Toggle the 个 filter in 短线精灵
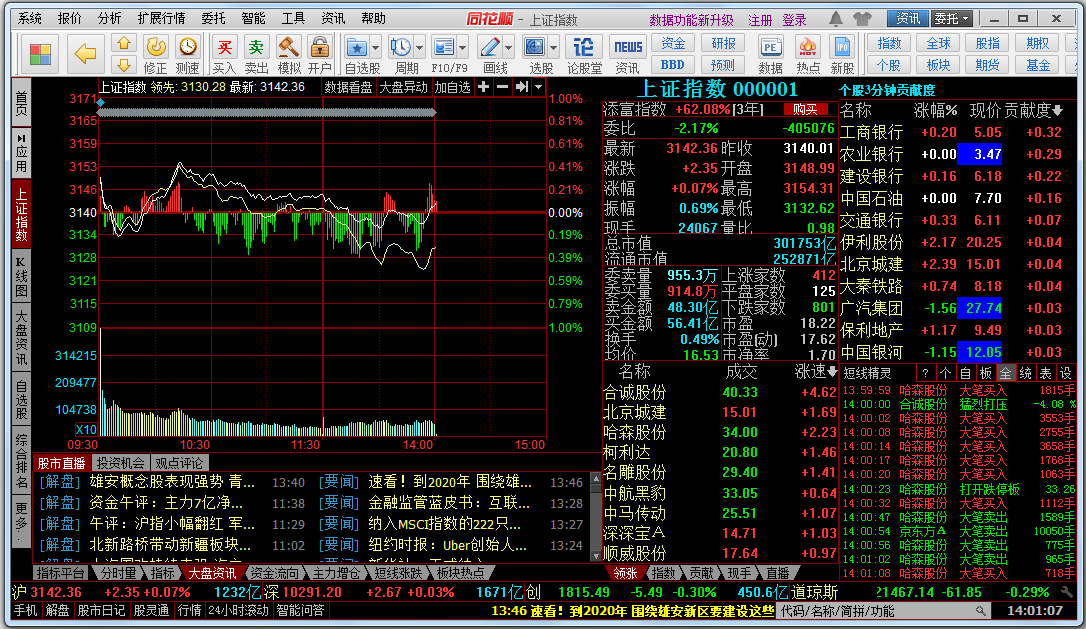The height and width of the screenshot is (629, 1086). (945, 373)
